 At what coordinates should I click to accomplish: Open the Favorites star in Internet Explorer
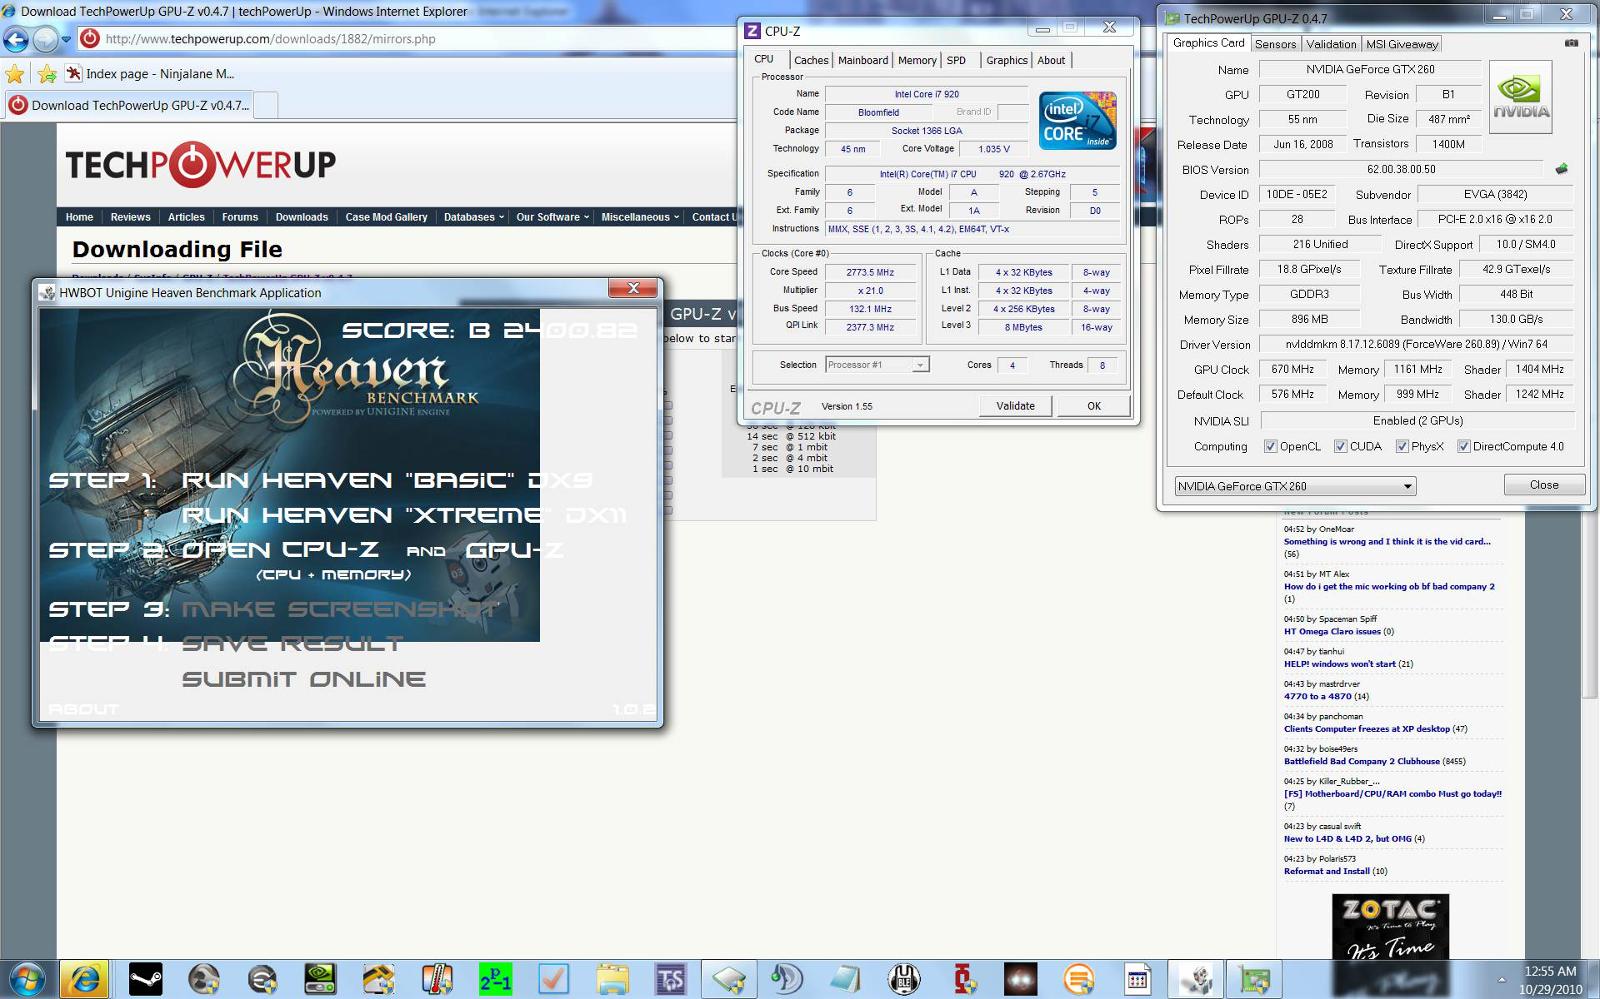tap(14, 74)
